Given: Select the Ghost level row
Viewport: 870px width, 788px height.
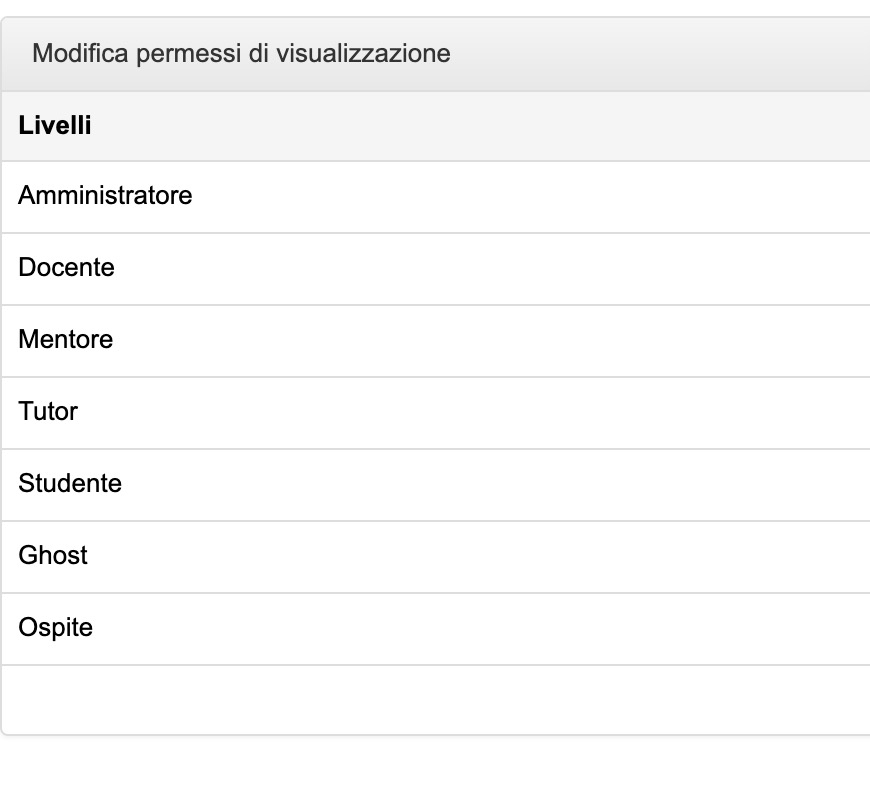Looking at the screenshot, I should [435, 556].
